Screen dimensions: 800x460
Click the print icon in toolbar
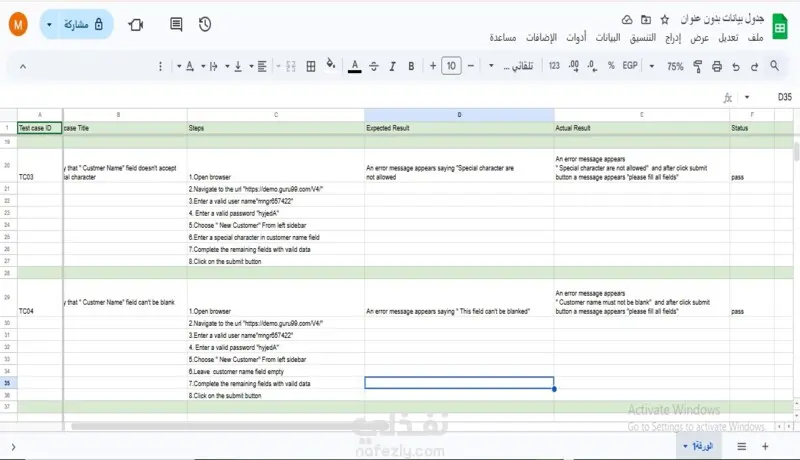pyautogui.click(x=716, y=66)
